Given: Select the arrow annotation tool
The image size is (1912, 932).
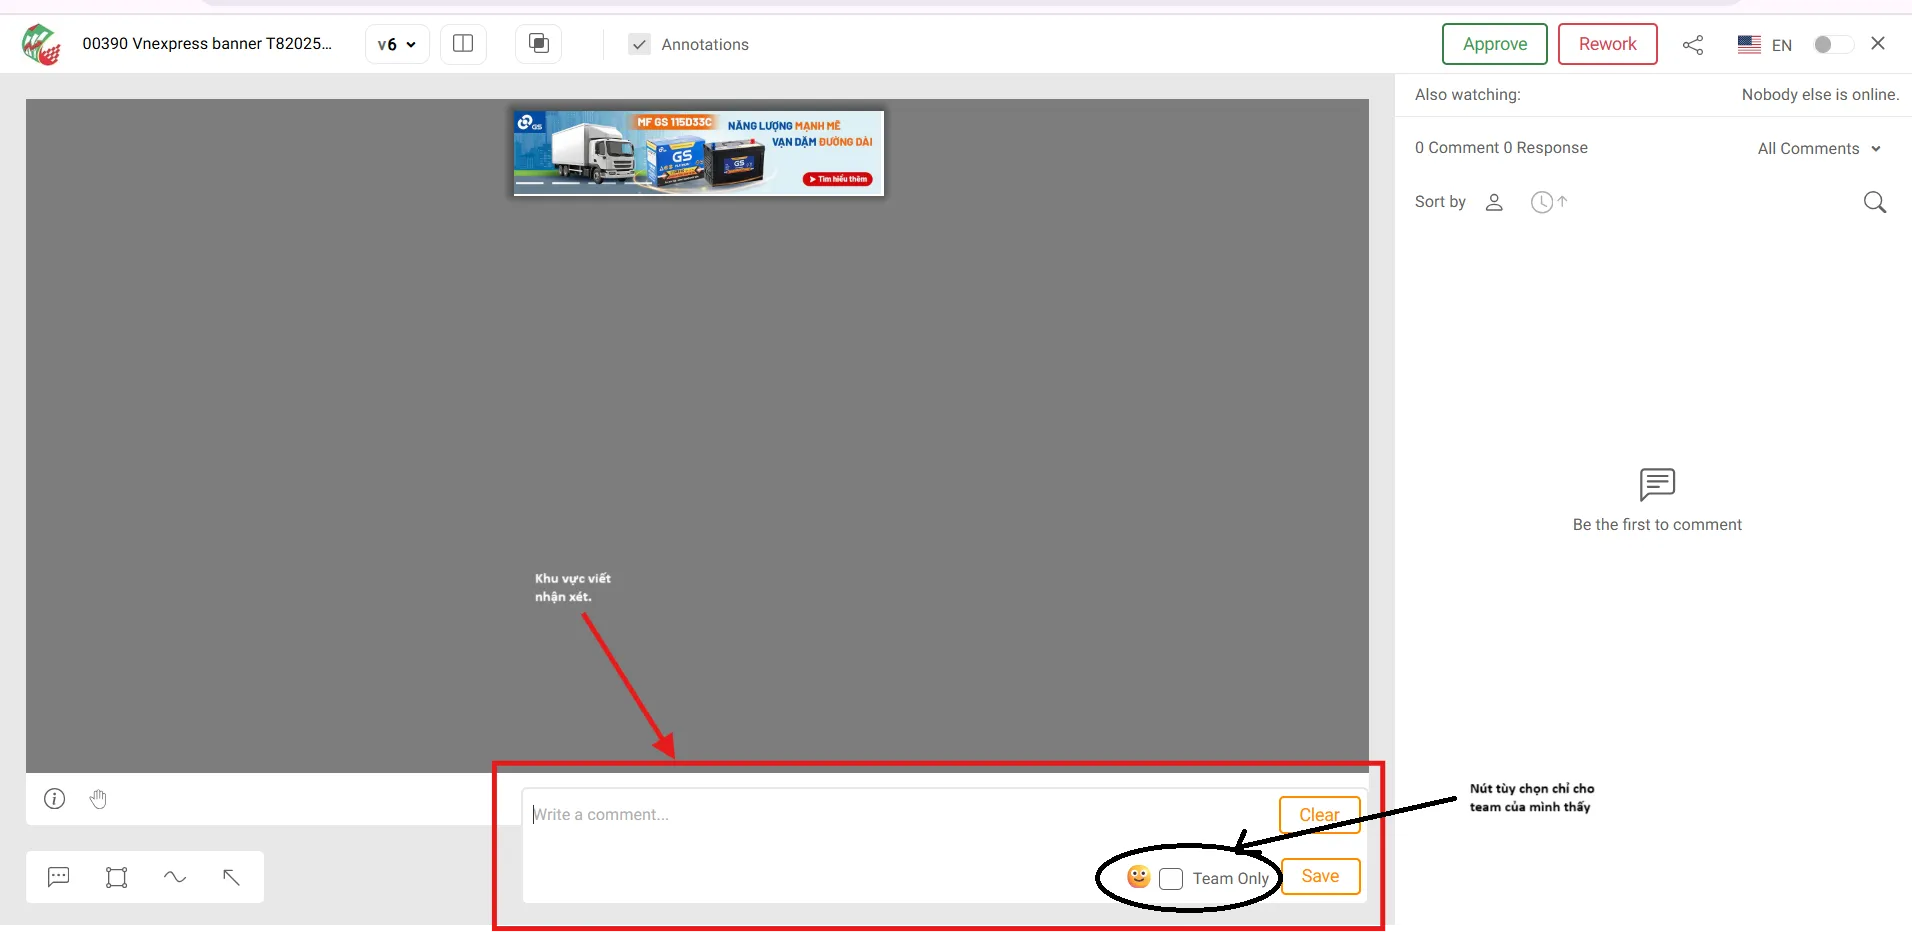Looking at the screenshot, I should point(231,877).
